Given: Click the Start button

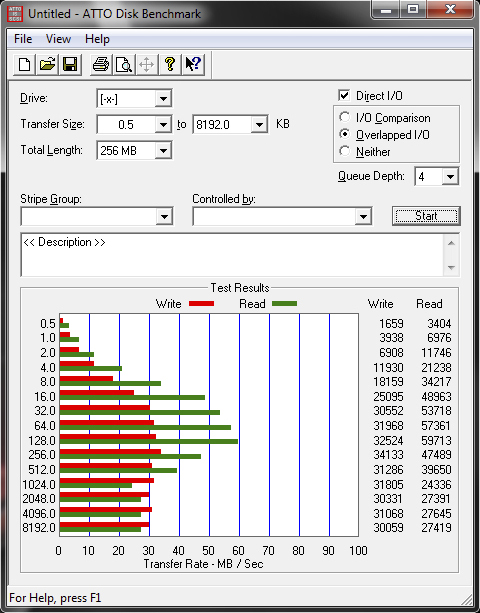Looking at the screenshot, I should 426,216.
